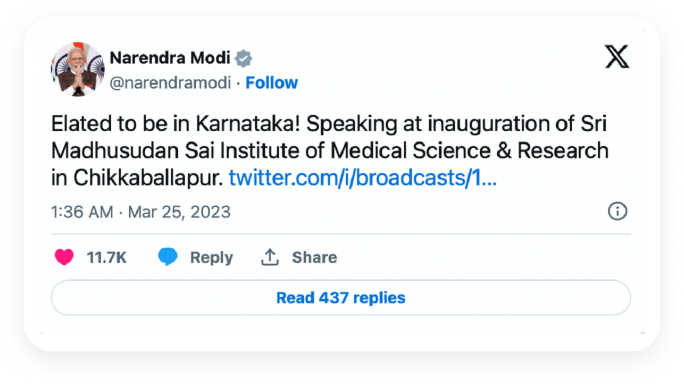Follow the @narendramodi account
Image resolution: width=684 pixels, height=384 pixels.
[x=271, y=83]
